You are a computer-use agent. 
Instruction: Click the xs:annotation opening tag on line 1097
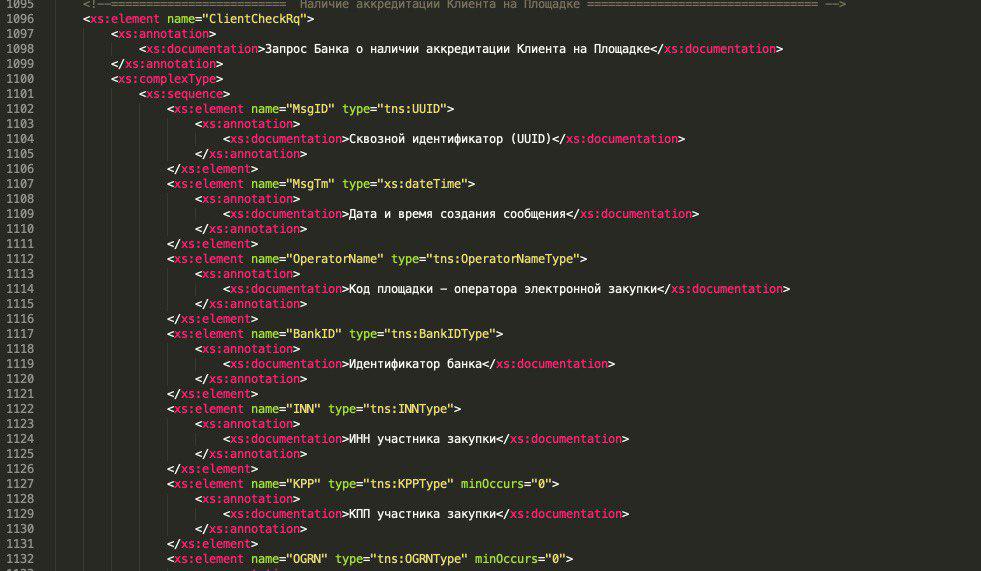pos(163,34)
